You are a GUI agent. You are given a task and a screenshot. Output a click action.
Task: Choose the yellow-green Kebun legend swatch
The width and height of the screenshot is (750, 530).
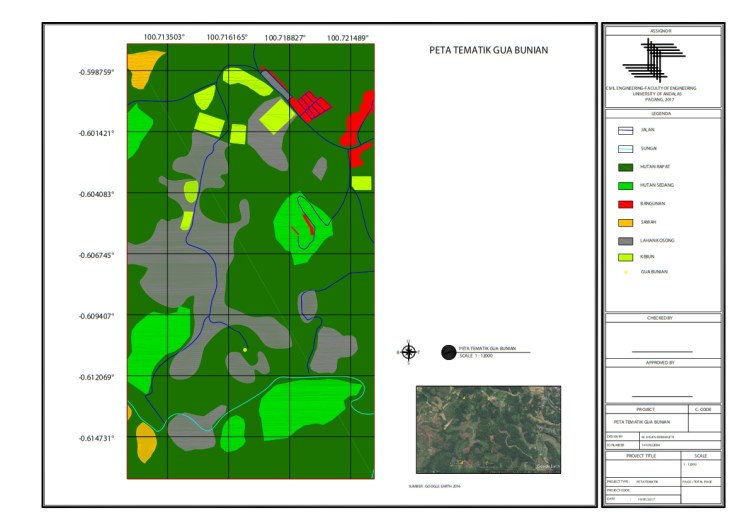point(624,257)
